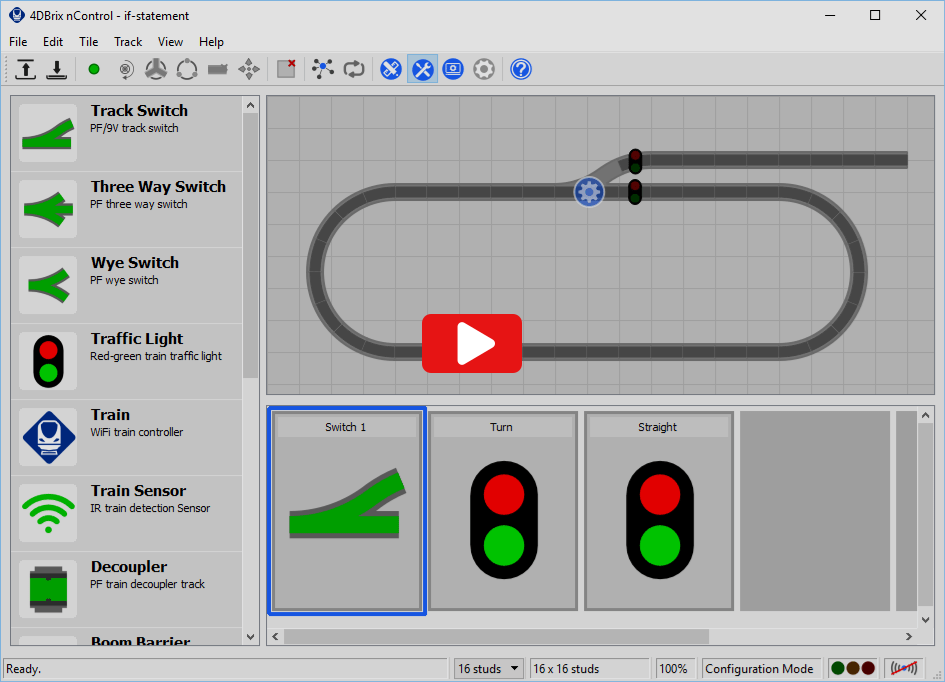Click the green circle toolbar icon
This screenshot has height=682, width=945.
pyautogui.click(x=93, y=69)
